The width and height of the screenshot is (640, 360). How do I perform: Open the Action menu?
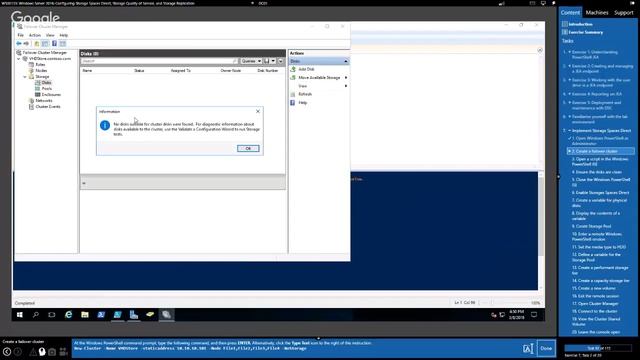35,36
